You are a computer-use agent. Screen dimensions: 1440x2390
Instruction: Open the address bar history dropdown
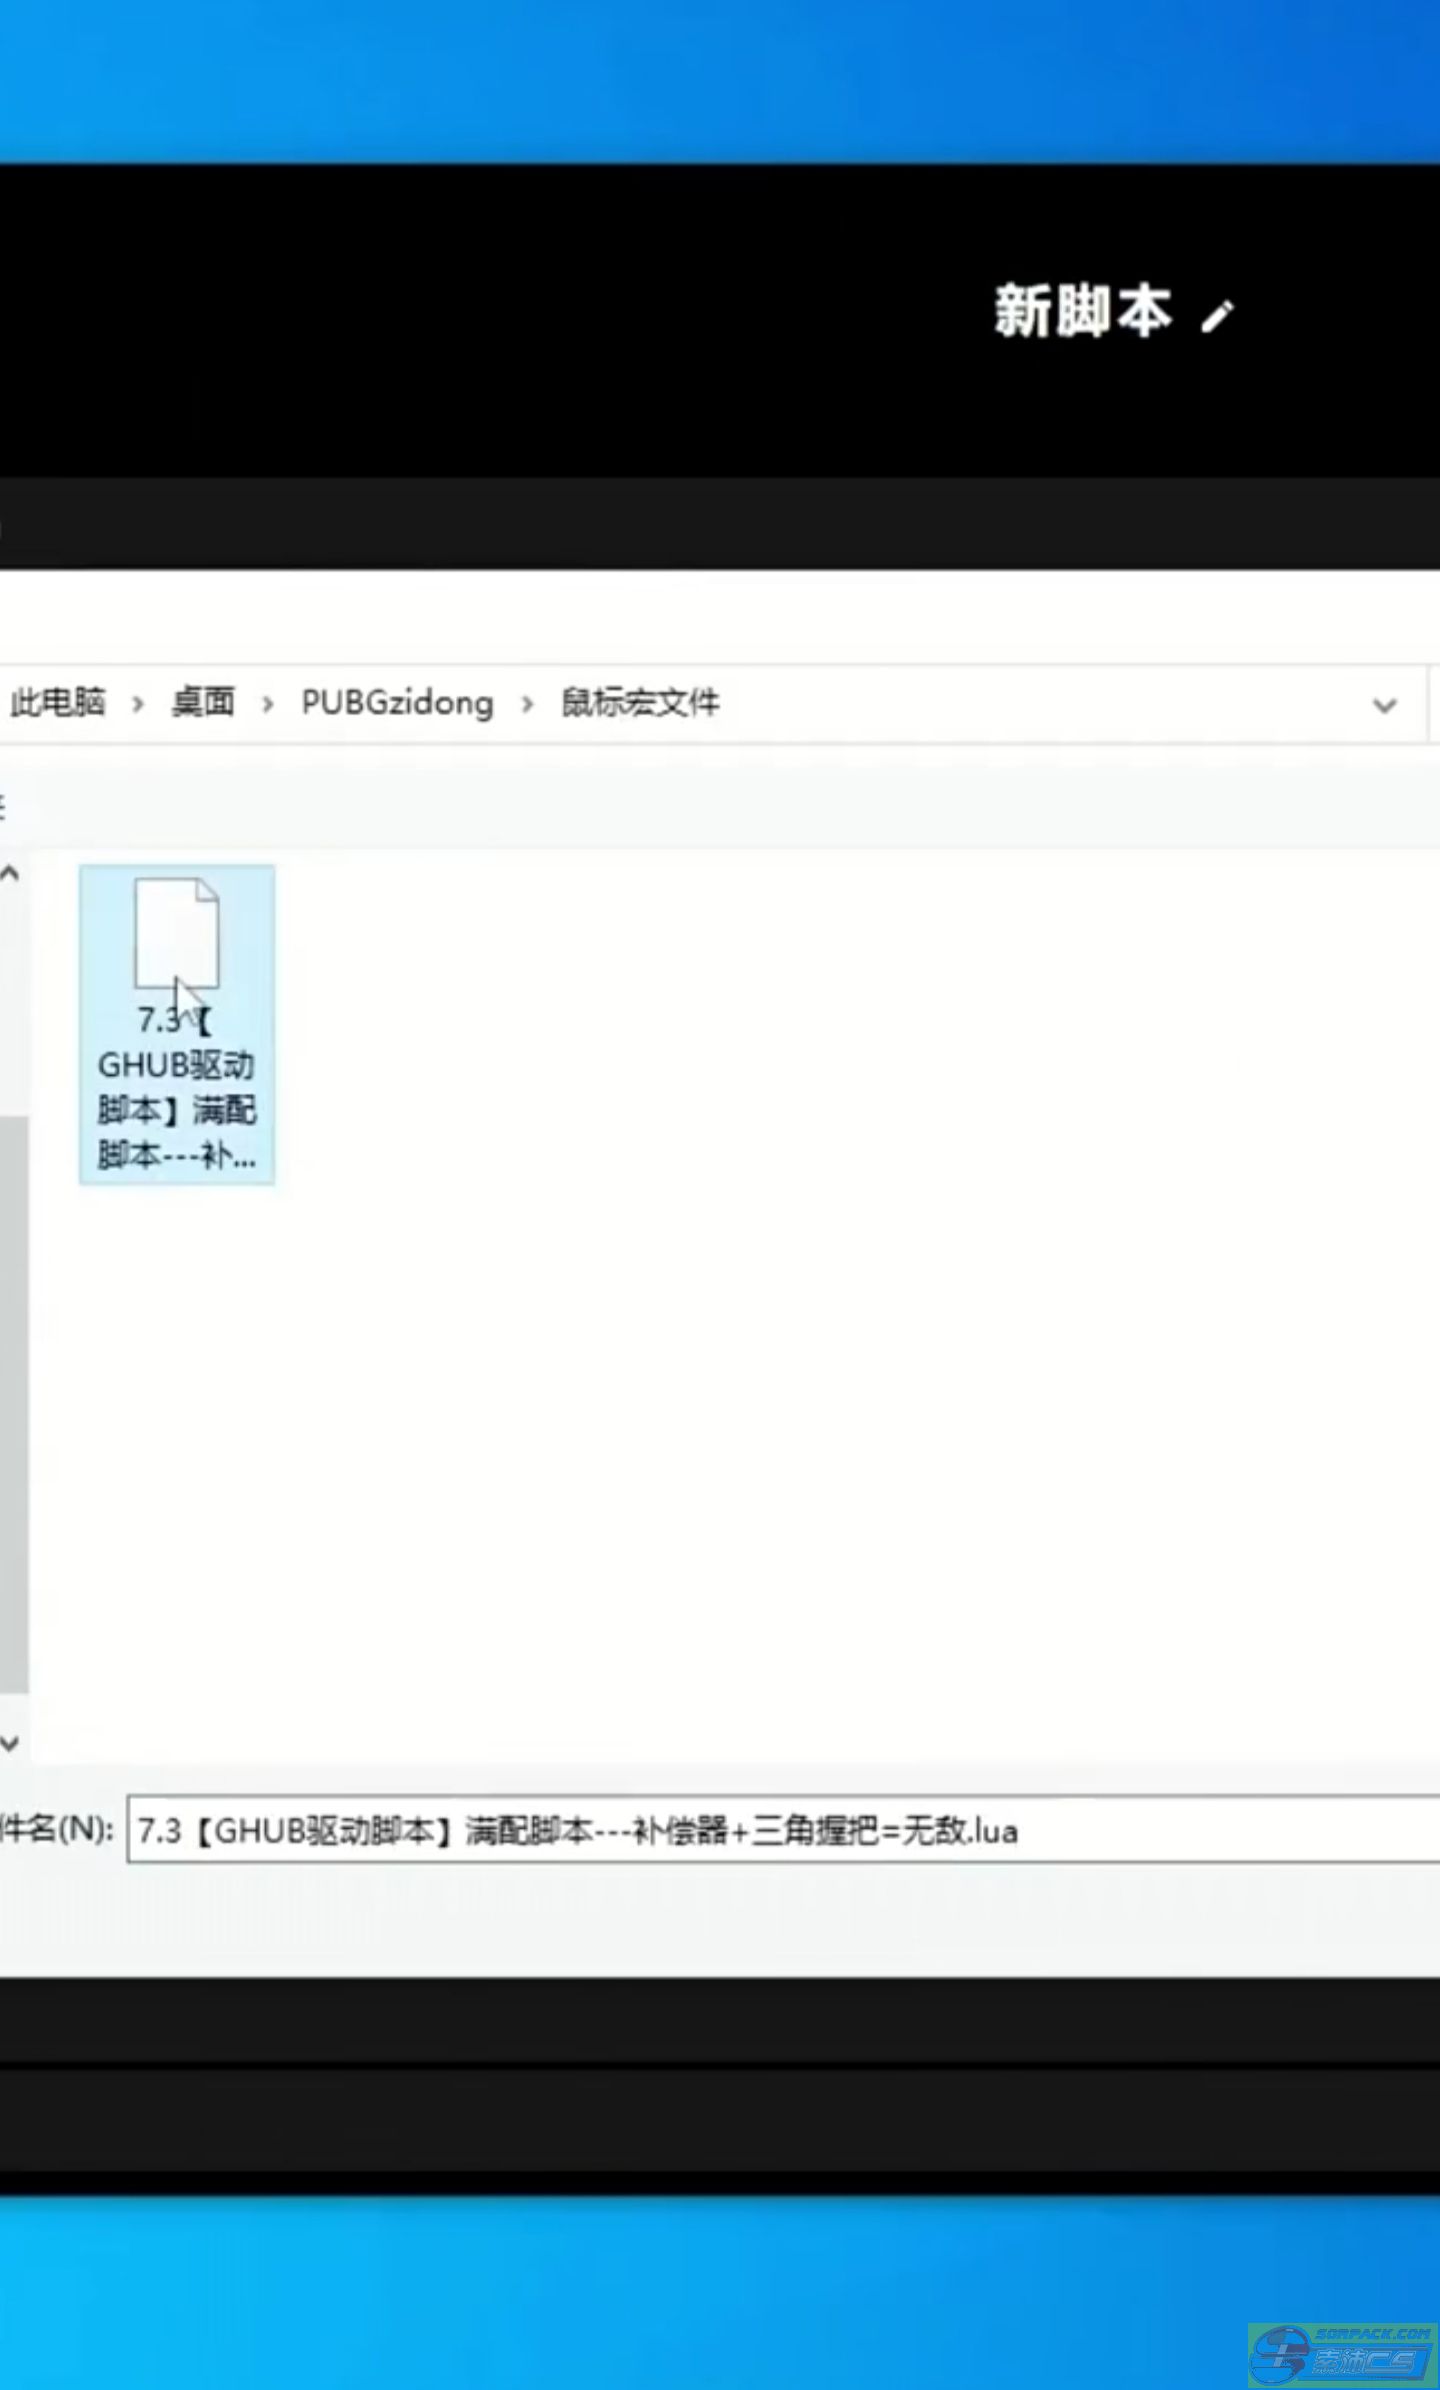point(1384,706)
